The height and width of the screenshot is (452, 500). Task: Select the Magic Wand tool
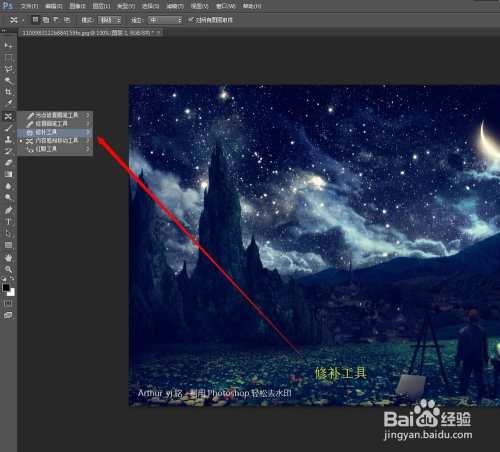[8, 80]
